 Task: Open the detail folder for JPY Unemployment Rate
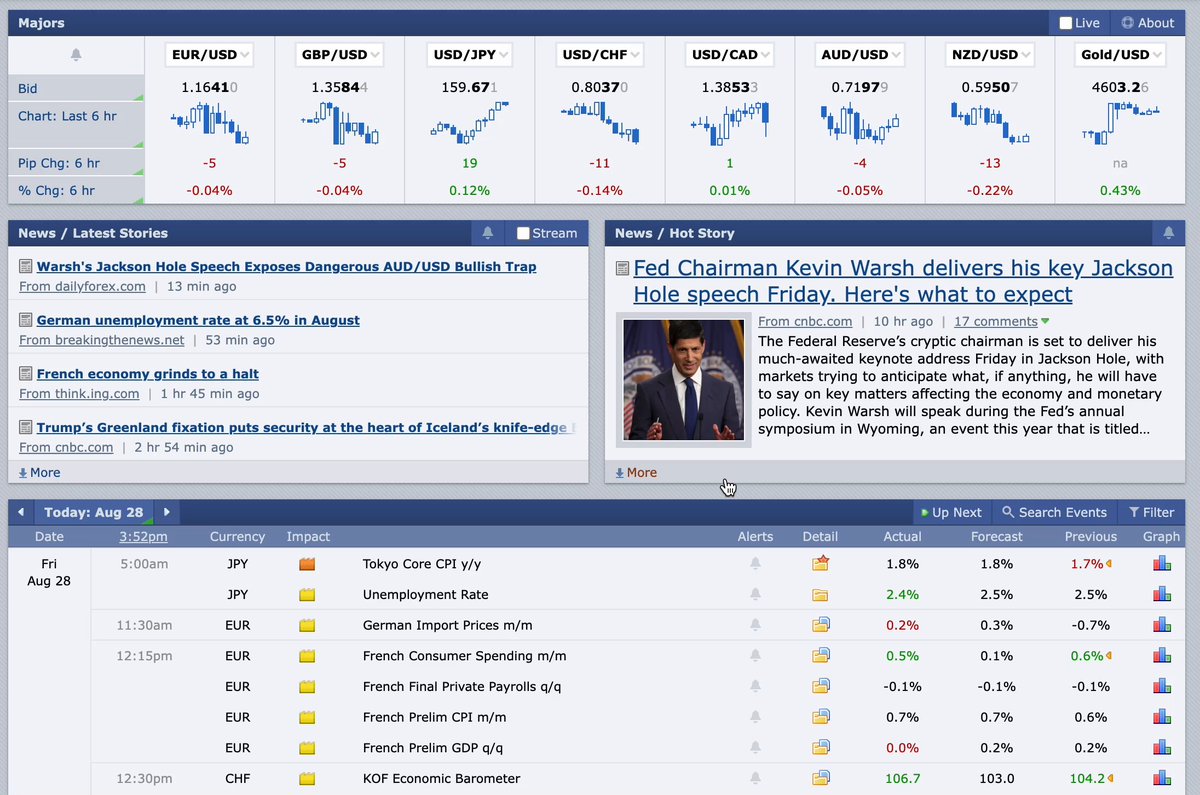821,595
